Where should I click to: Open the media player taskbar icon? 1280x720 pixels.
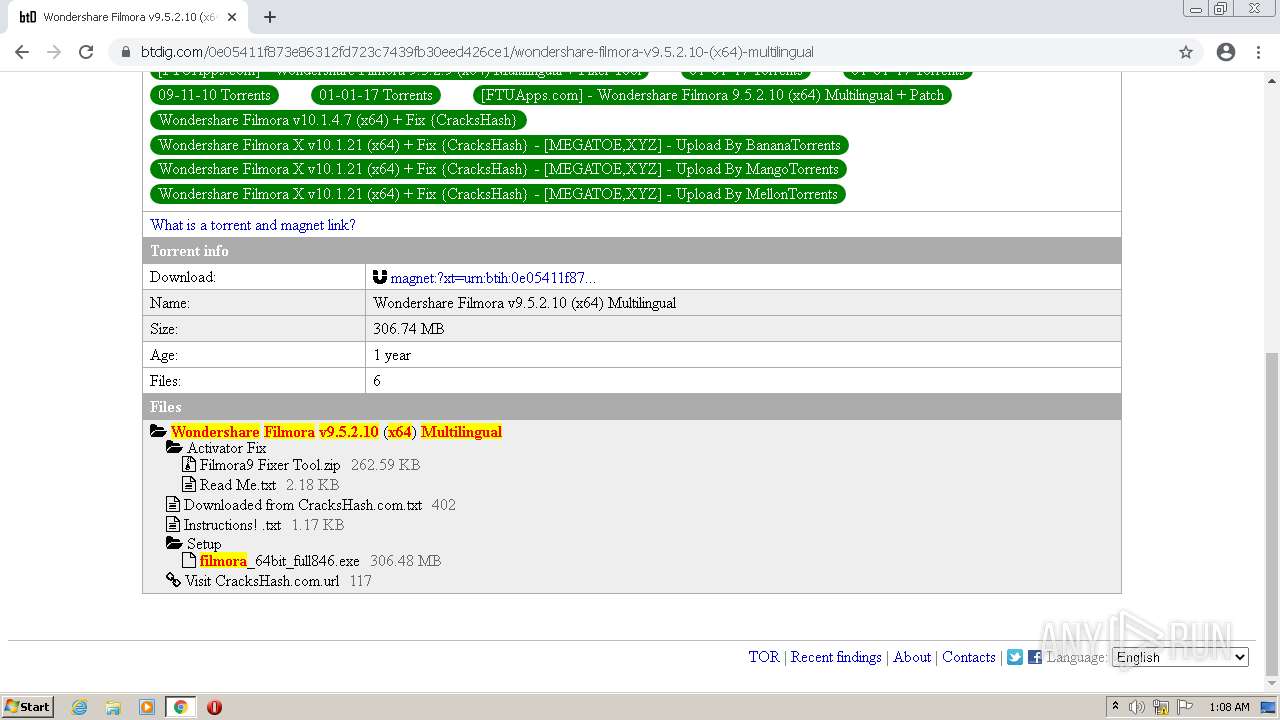click(147, 707)
